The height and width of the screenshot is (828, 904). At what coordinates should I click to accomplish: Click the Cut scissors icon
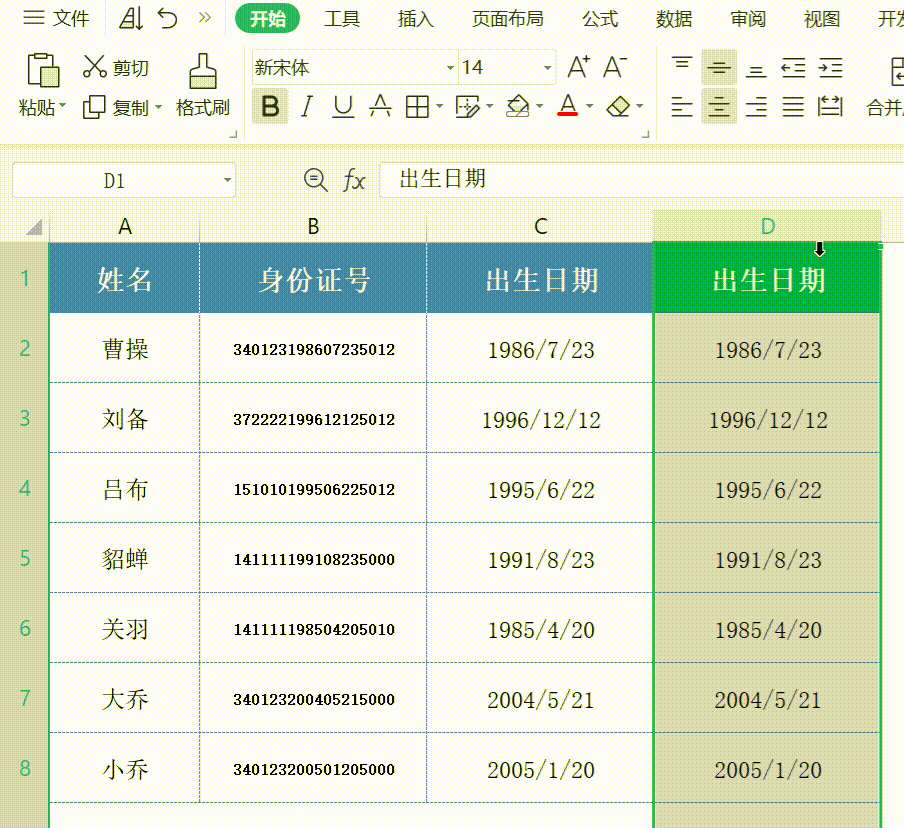coord(95,67)
